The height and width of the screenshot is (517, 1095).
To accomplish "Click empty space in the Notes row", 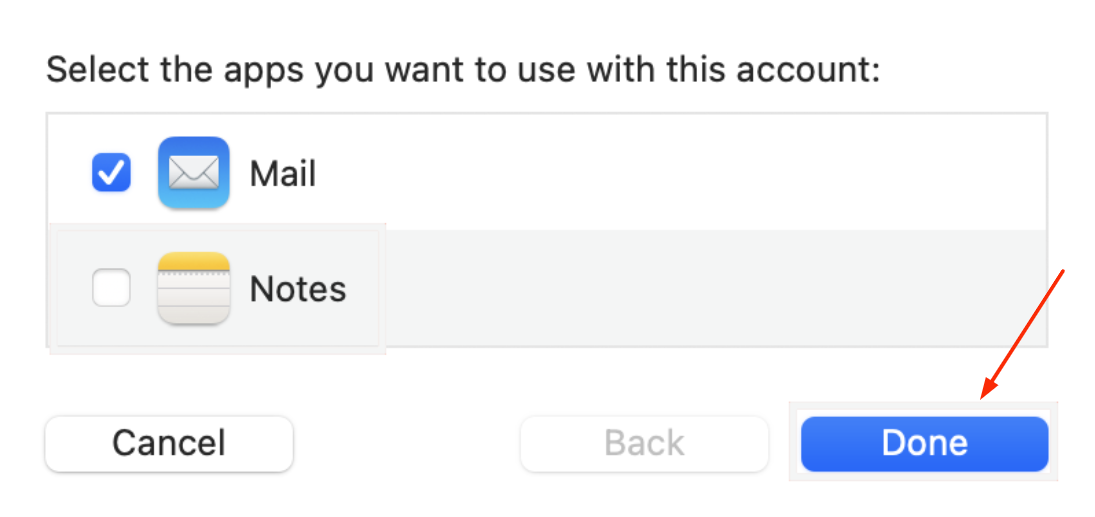I will (x=700, y=289).
